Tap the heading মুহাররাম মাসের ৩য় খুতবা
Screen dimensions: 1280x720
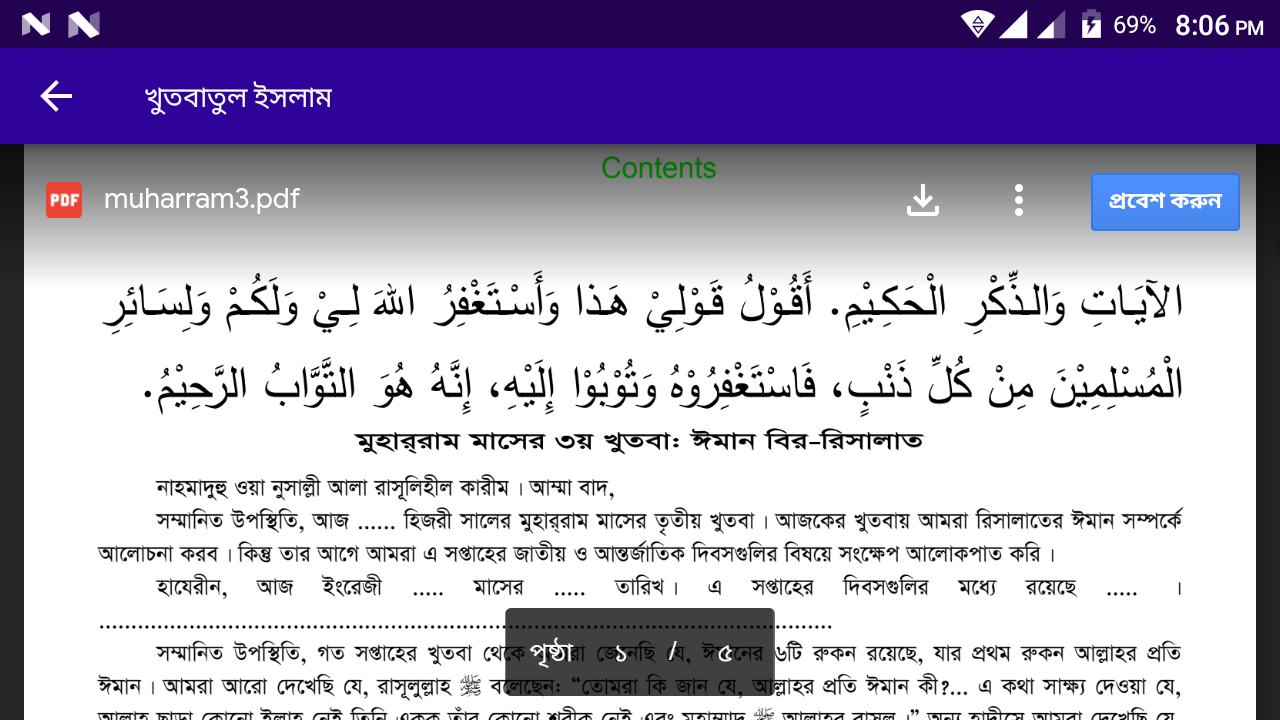pos(640,440)
